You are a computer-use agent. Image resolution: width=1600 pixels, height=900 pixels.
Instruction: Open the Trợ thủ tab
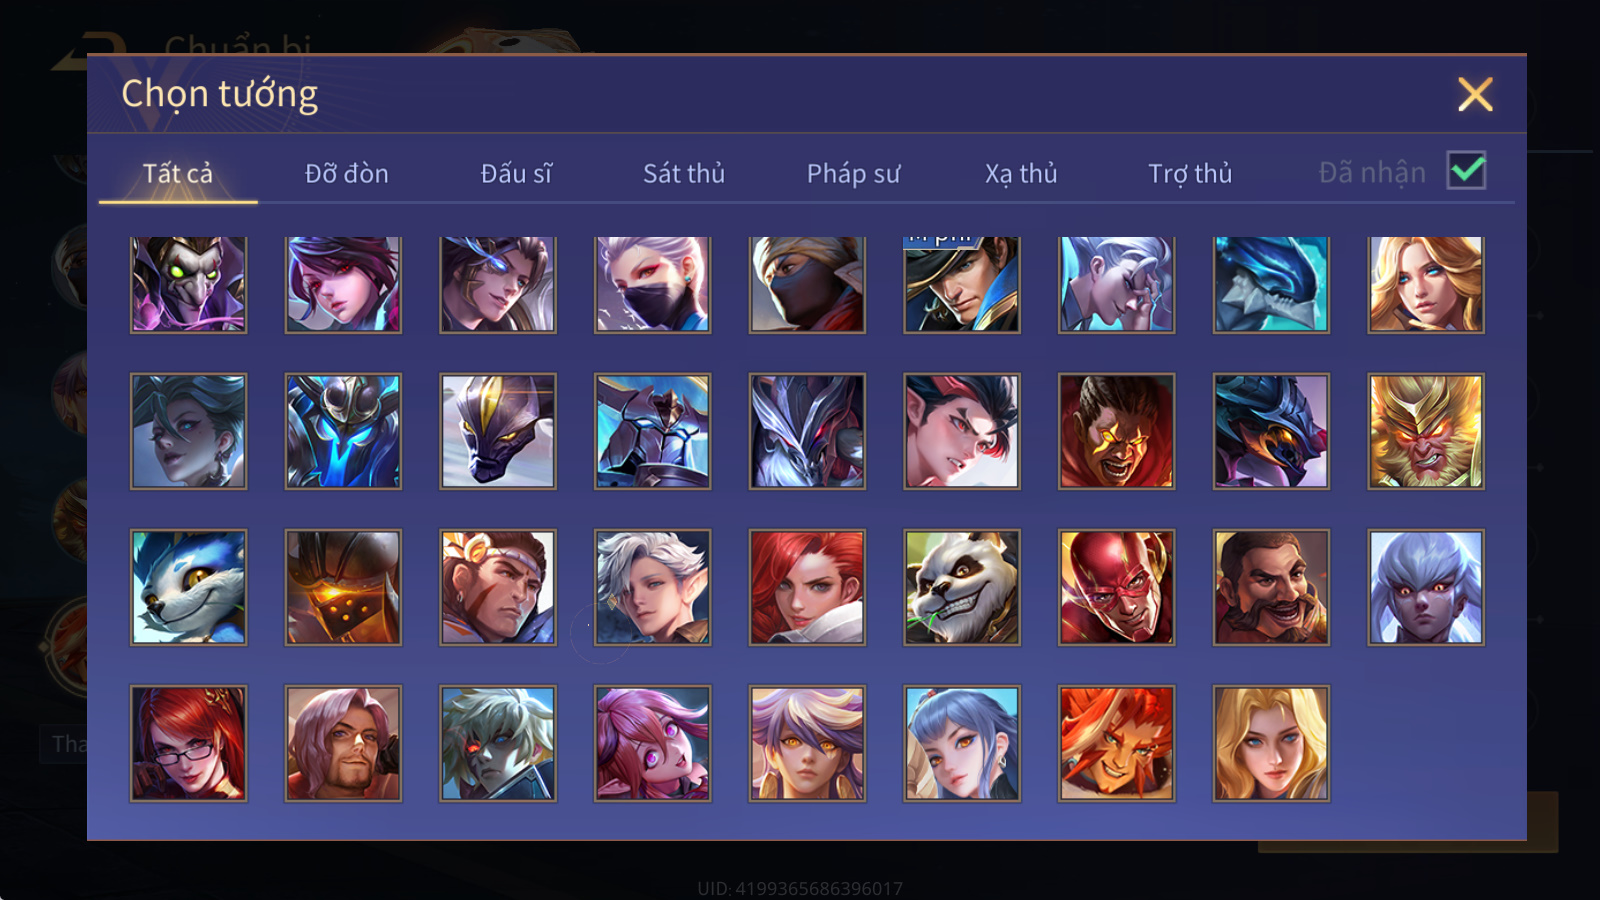(1190, 173)
